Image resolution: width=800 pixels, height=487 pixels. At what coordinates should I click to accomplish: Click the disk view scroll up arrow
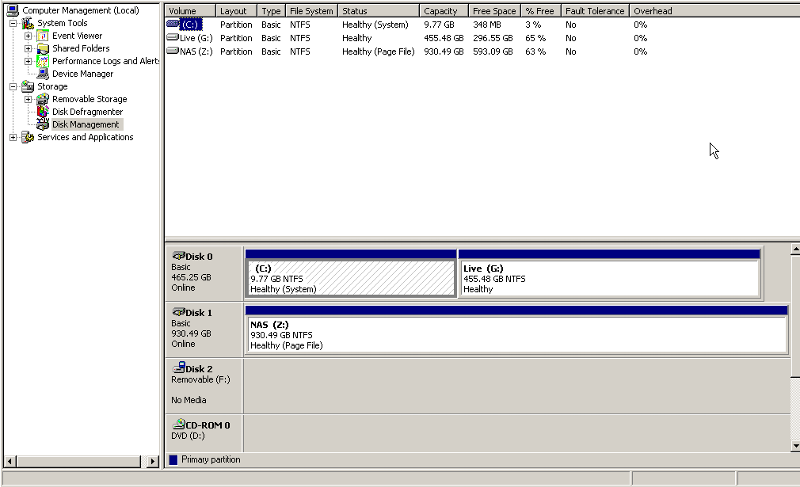click(x=795, y=249)
